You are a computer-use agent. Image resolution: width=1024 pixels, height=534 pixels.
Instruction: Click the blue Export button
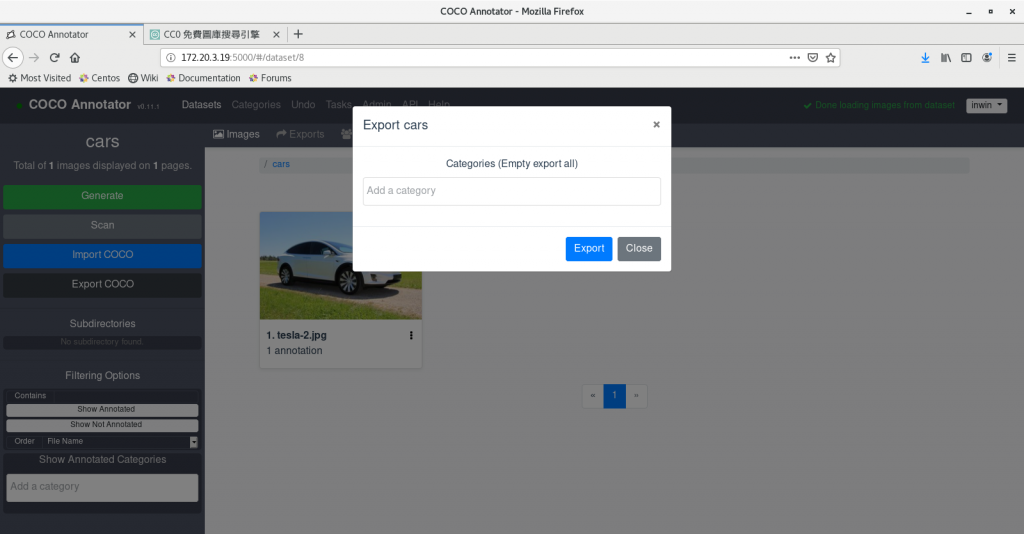[x=589, y=249]
